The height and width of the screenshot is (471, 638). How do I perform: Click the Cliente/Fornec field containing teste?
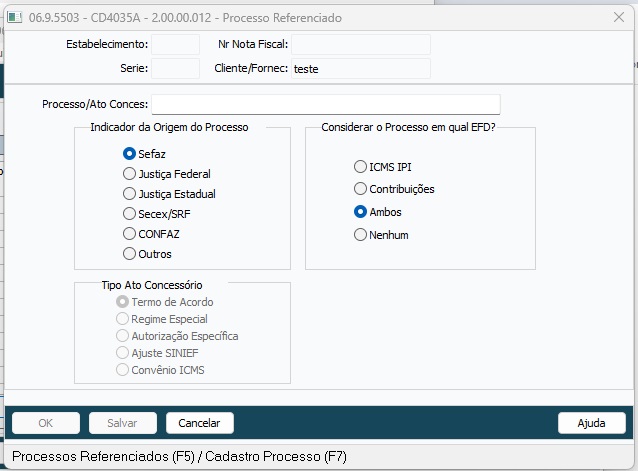361,68
